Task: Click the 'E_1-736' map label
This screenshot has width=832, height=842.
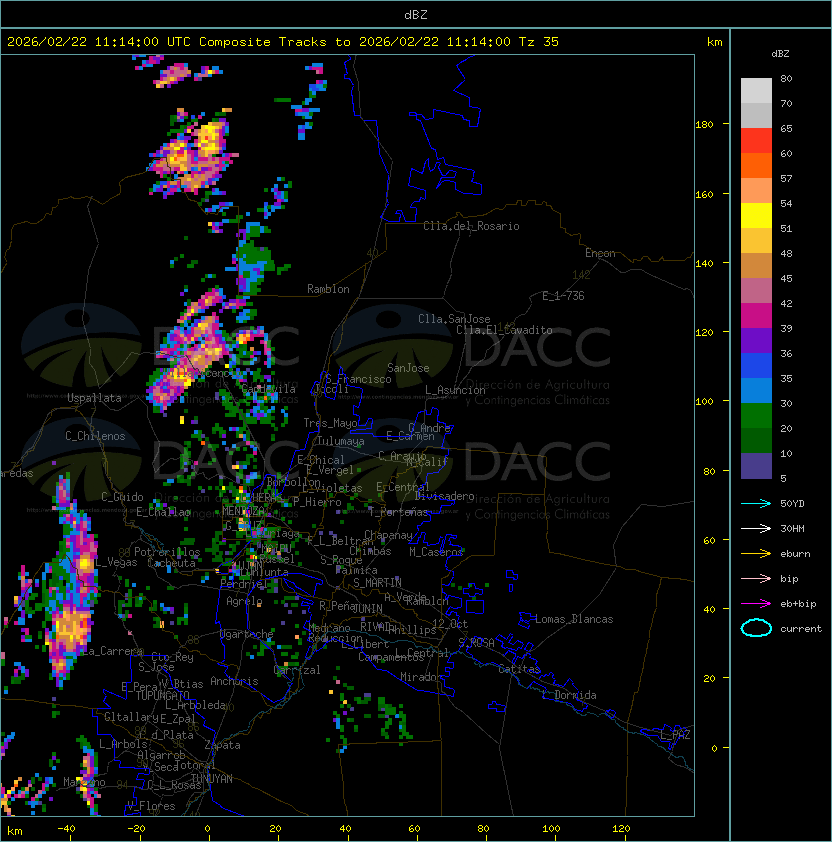Action: (x=563, y=296)
